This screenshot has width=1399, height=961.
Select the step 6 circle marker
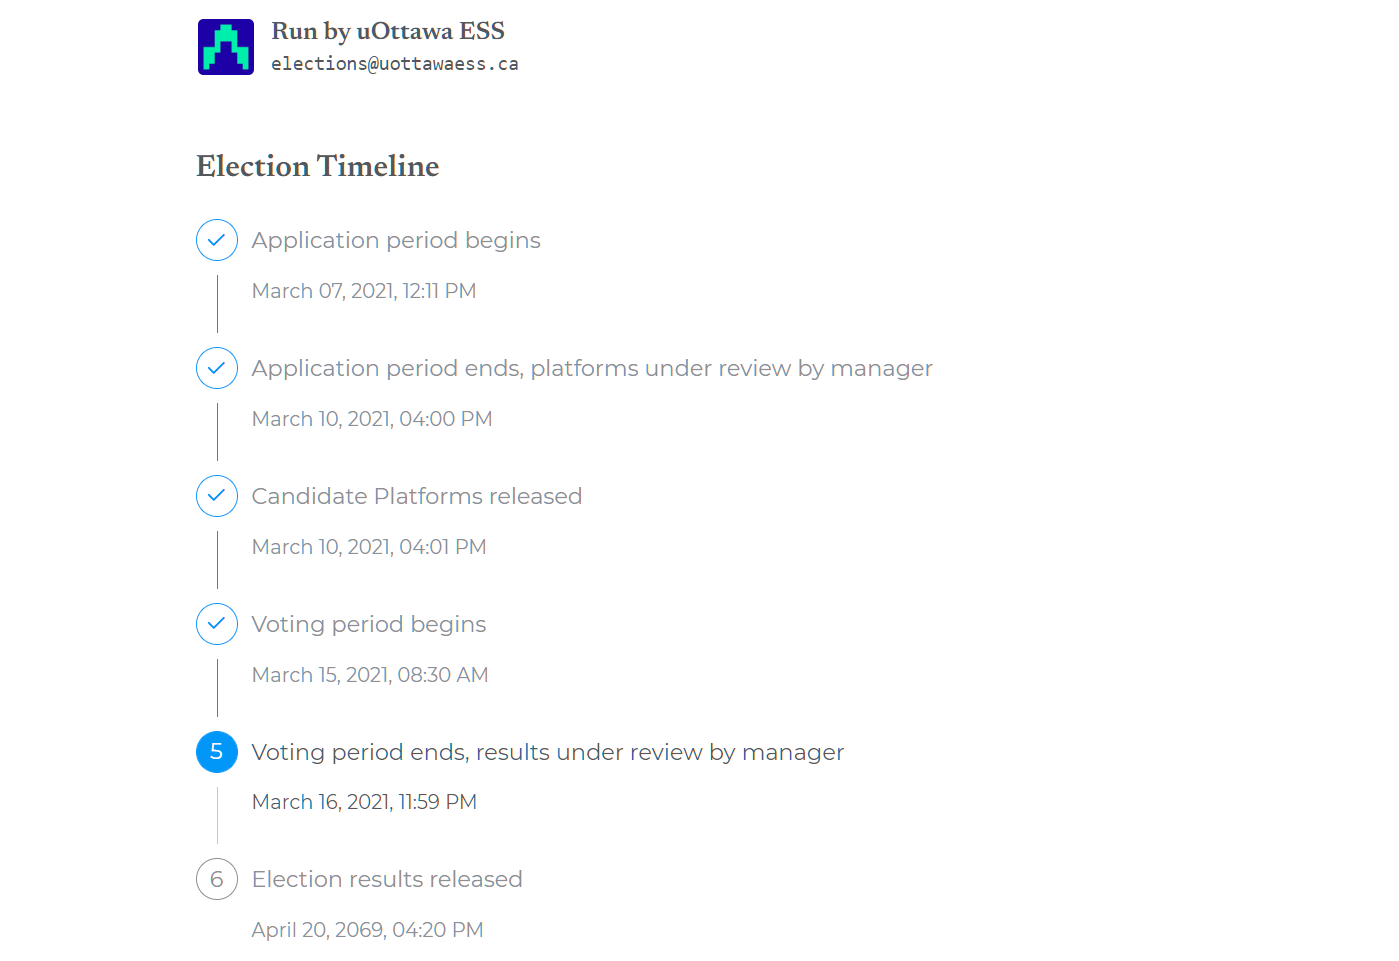pos(217,879)
